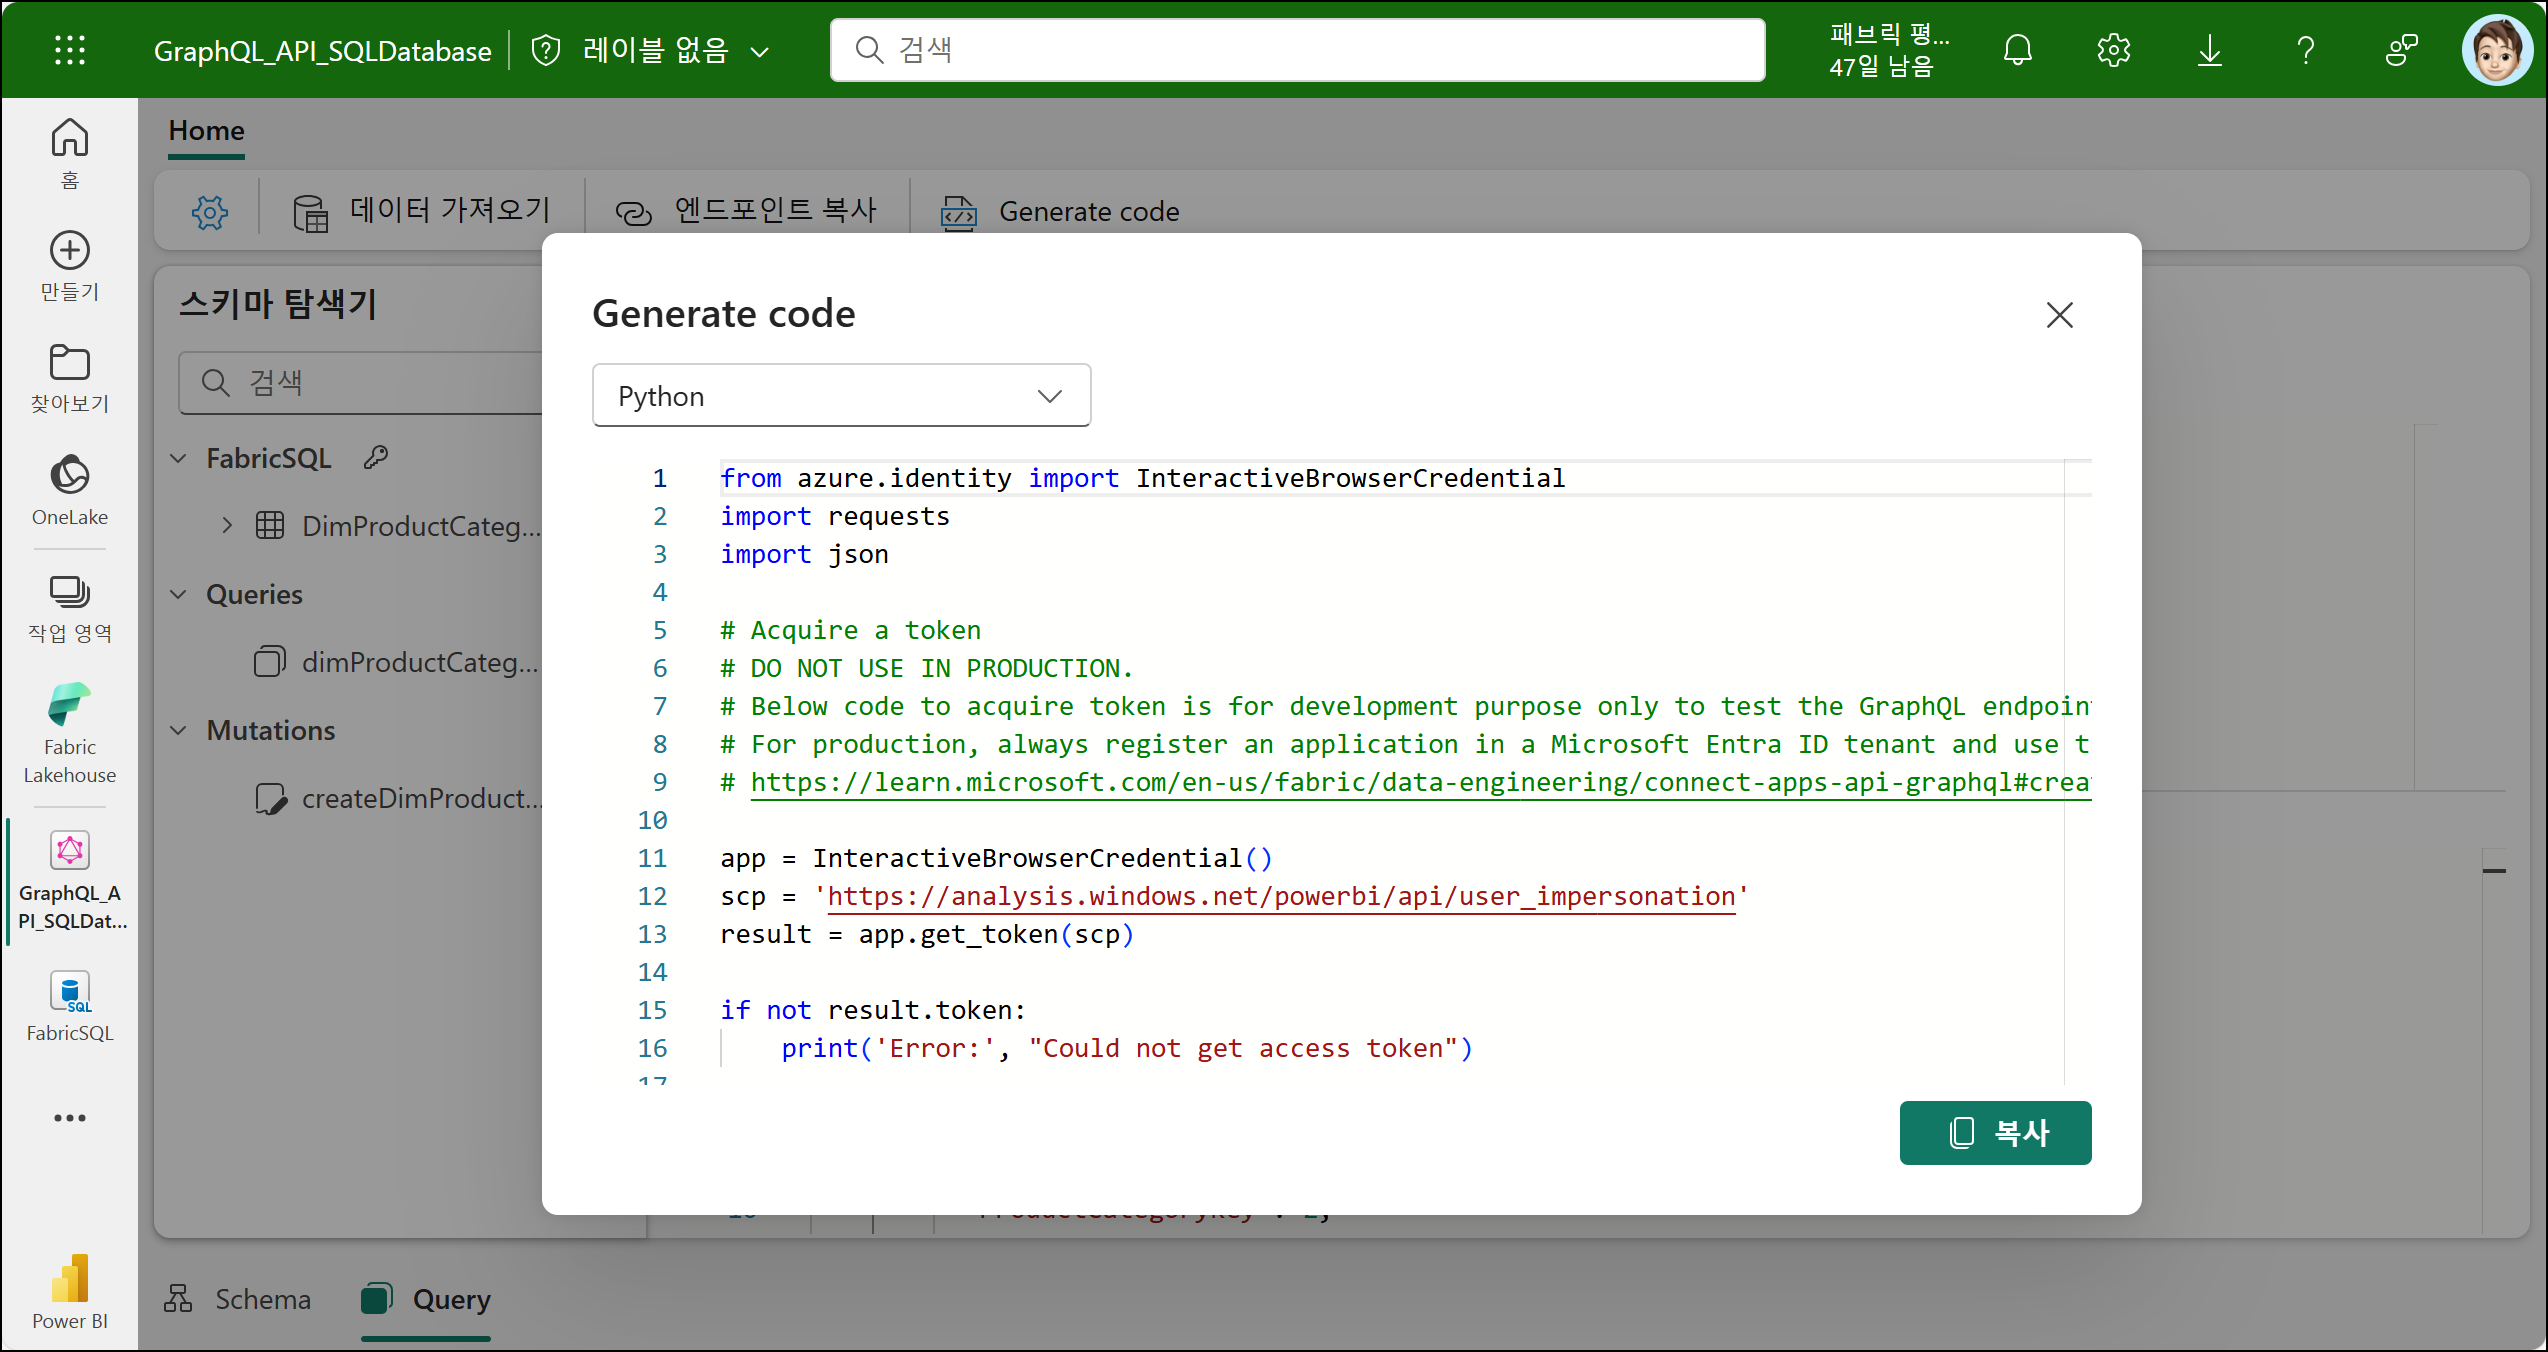The height and width of the screenshot is (1352, 2548).
Task: Click the schema explorer search field
Action: point(360,382)
